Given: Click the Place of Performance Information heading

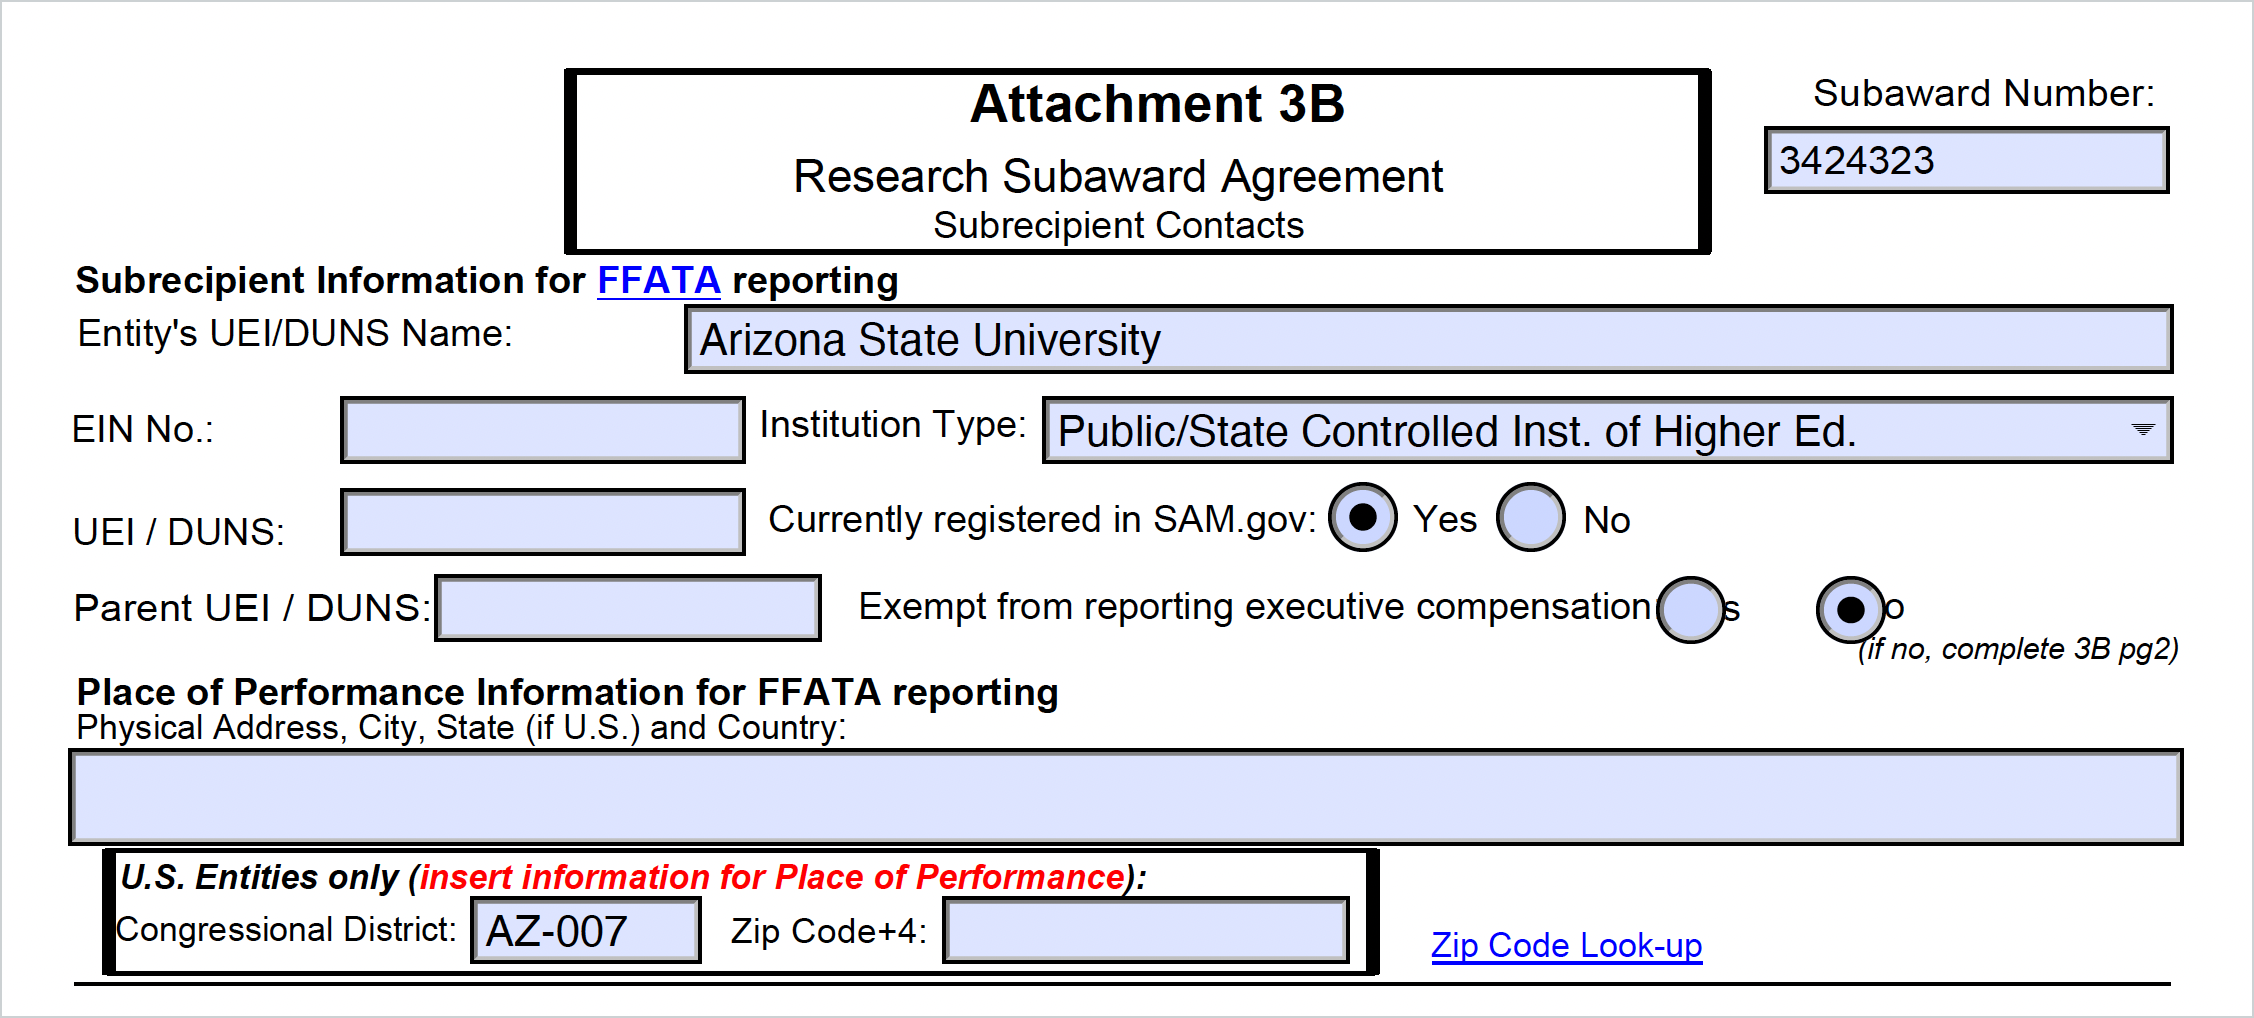Looking at the screenshot, I should pyautogui.click(x=567, y=692).
